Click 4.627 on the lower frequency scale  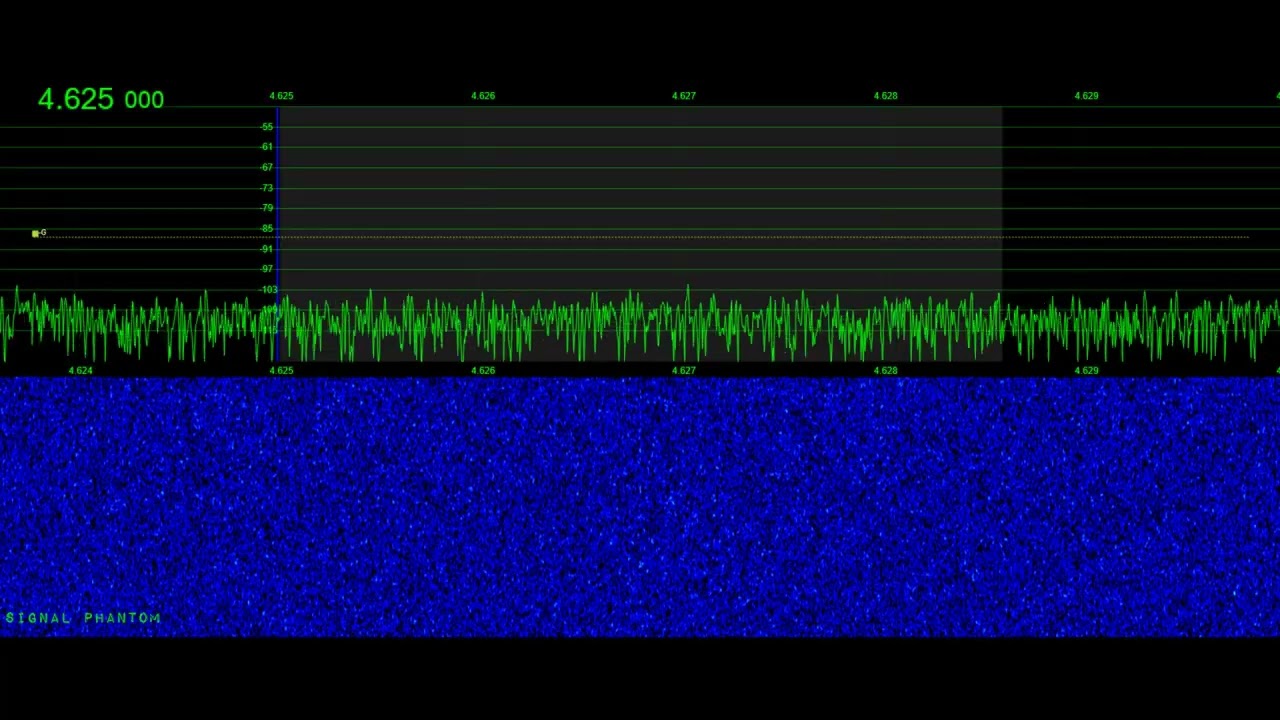click(684, 370)
